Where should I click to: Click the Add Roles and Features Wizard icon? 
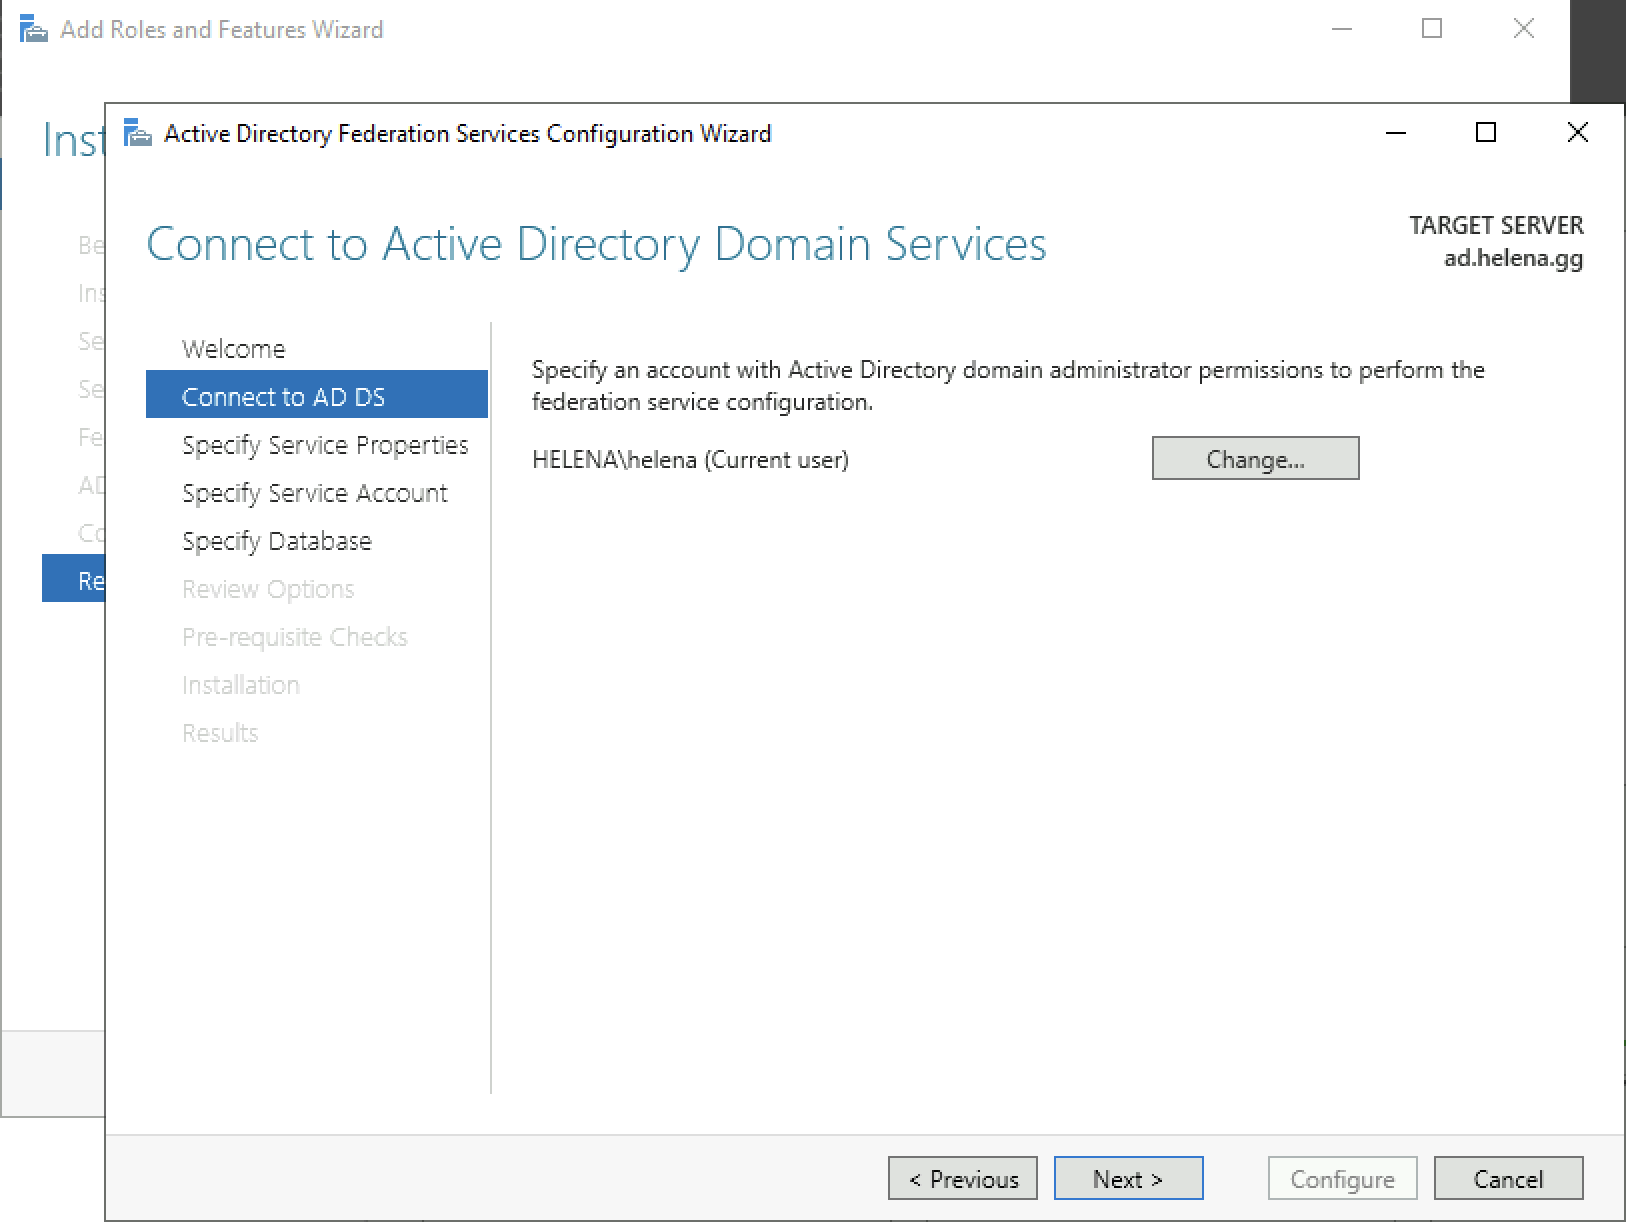pos(33,30)
